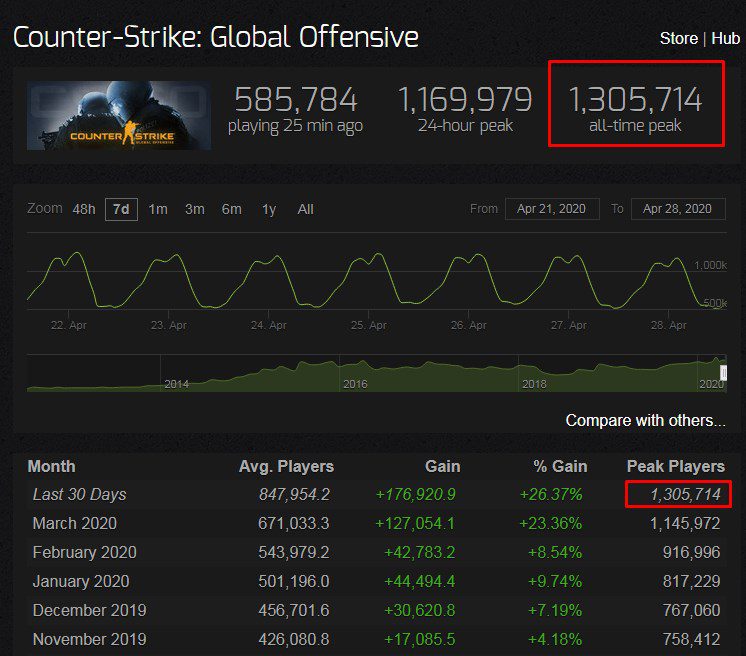Viewport: 746px width, 656px height.
Task: Set chart zoom to 1y
Action: click(x=269, y=209)
